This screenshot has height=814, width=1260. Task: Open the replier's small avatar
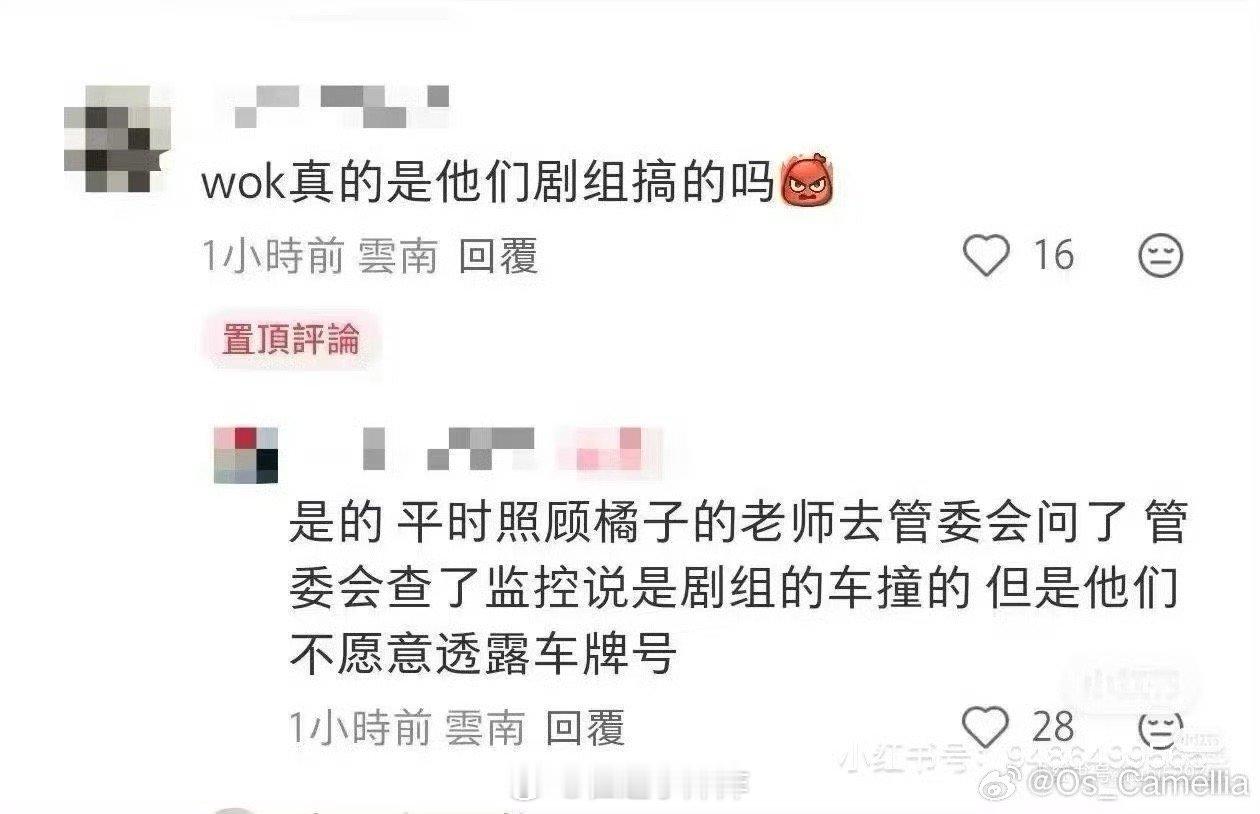coord(246,456)
